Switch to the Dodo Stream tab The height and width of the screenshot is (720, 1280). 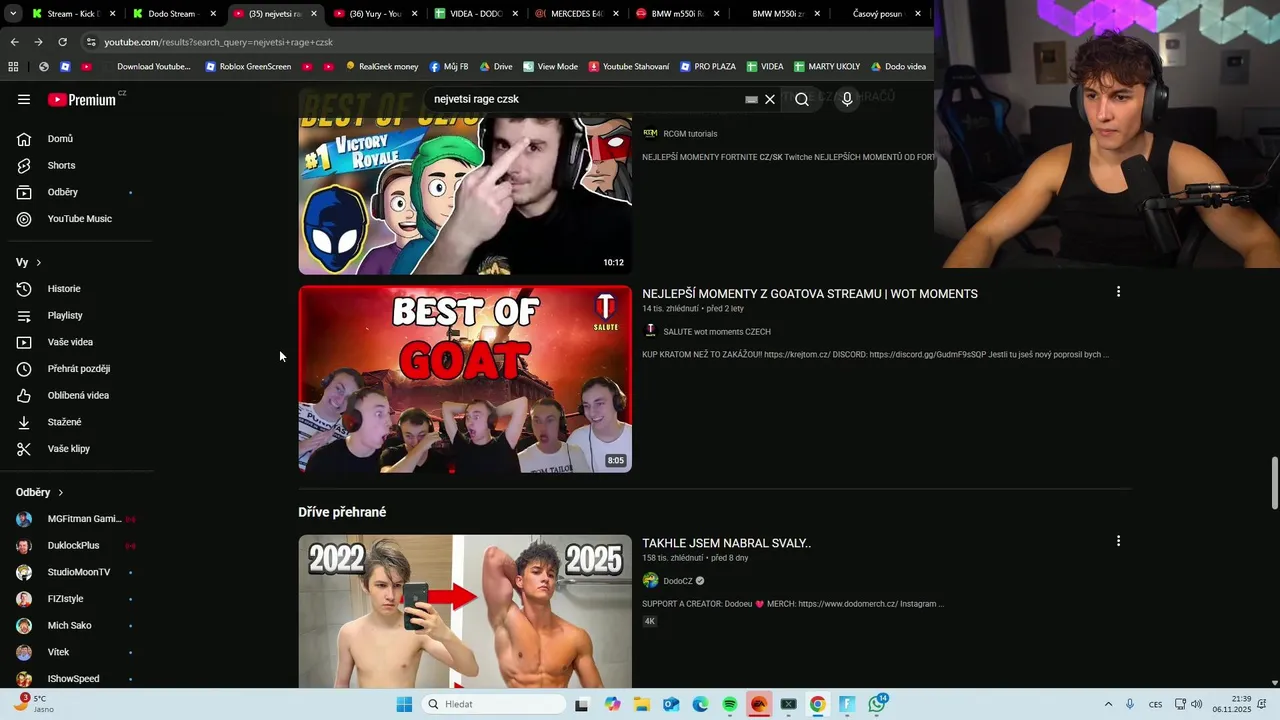[x=174, y=14]
